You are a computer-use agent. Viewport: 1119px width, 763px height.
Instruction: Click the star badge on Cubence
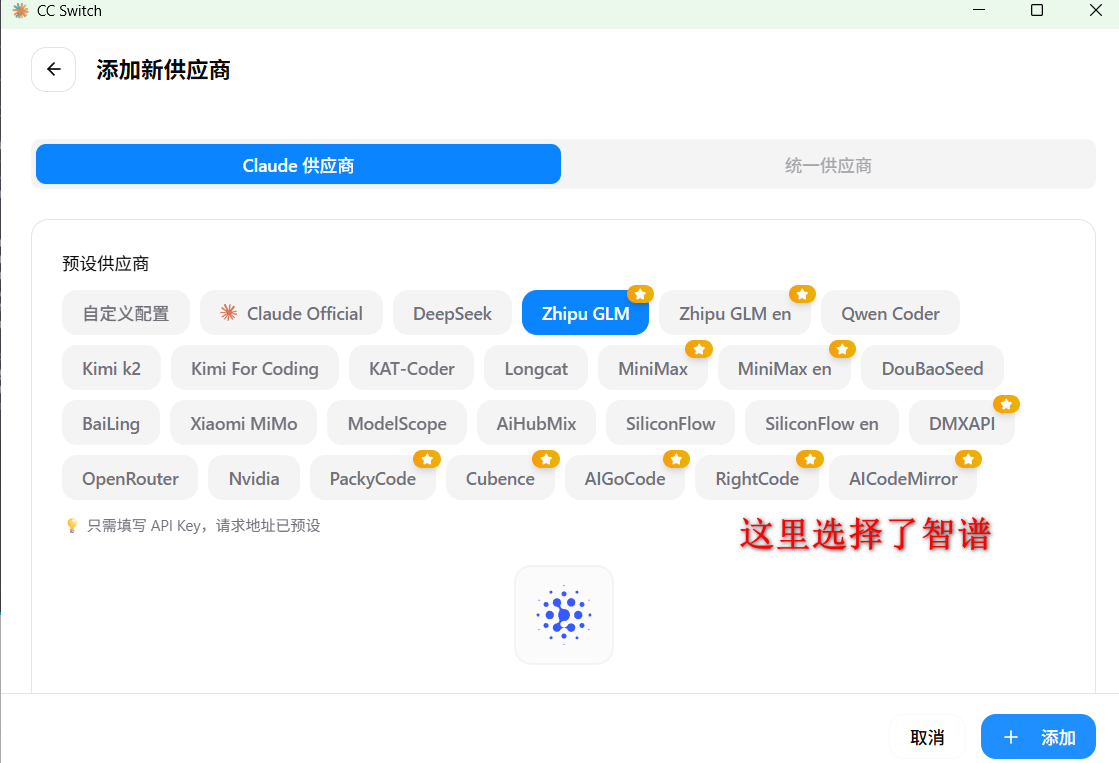click(x=546, y=459)
